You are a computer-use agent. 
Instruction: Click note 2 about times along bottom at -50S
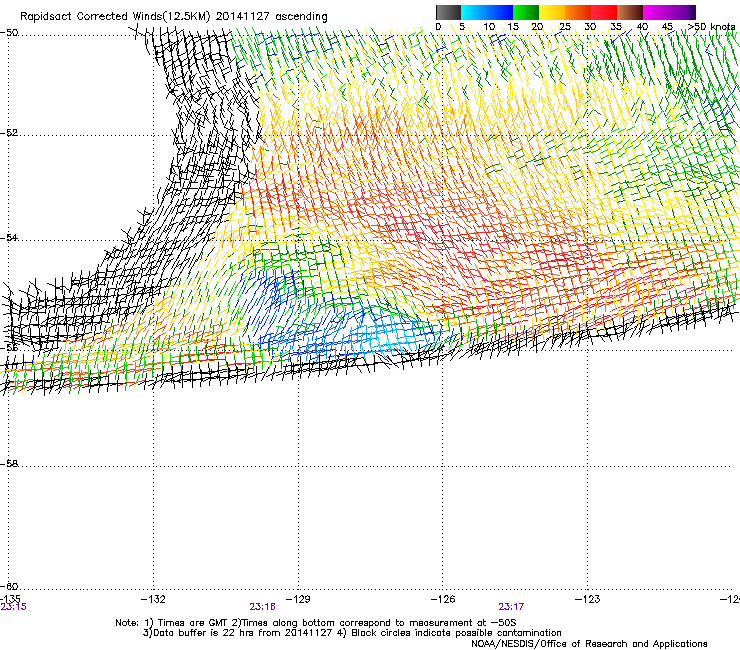[x=374, y=623]
